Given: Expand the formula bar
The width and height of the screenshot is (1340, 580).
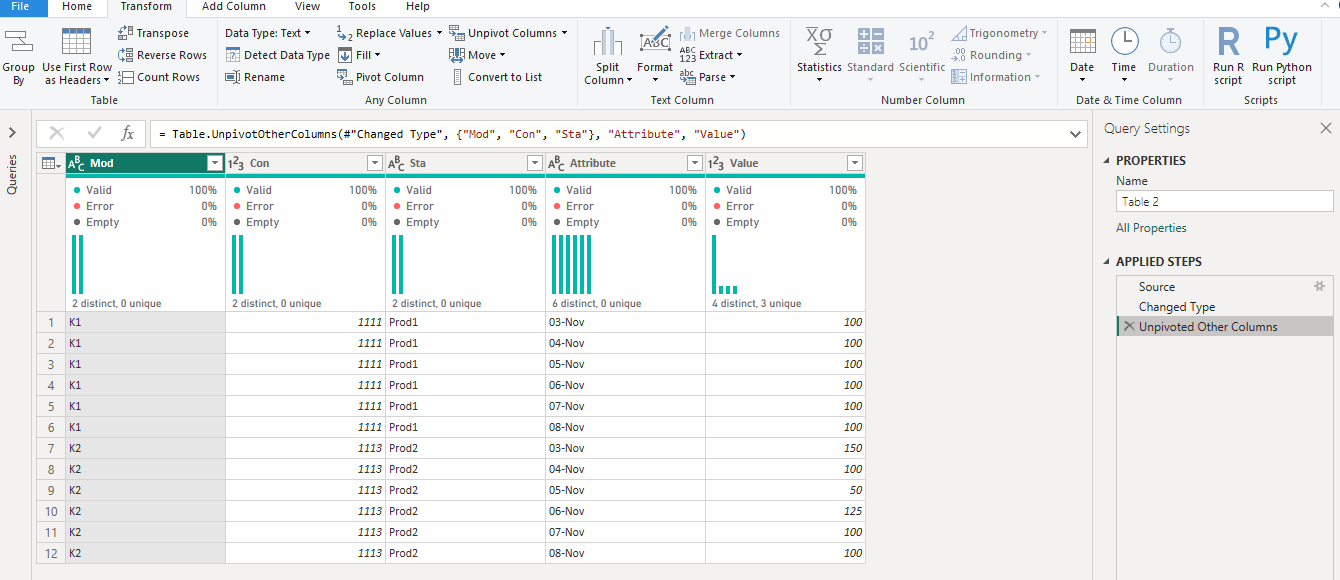Looking at the screenshot, I should (1076, 134).
